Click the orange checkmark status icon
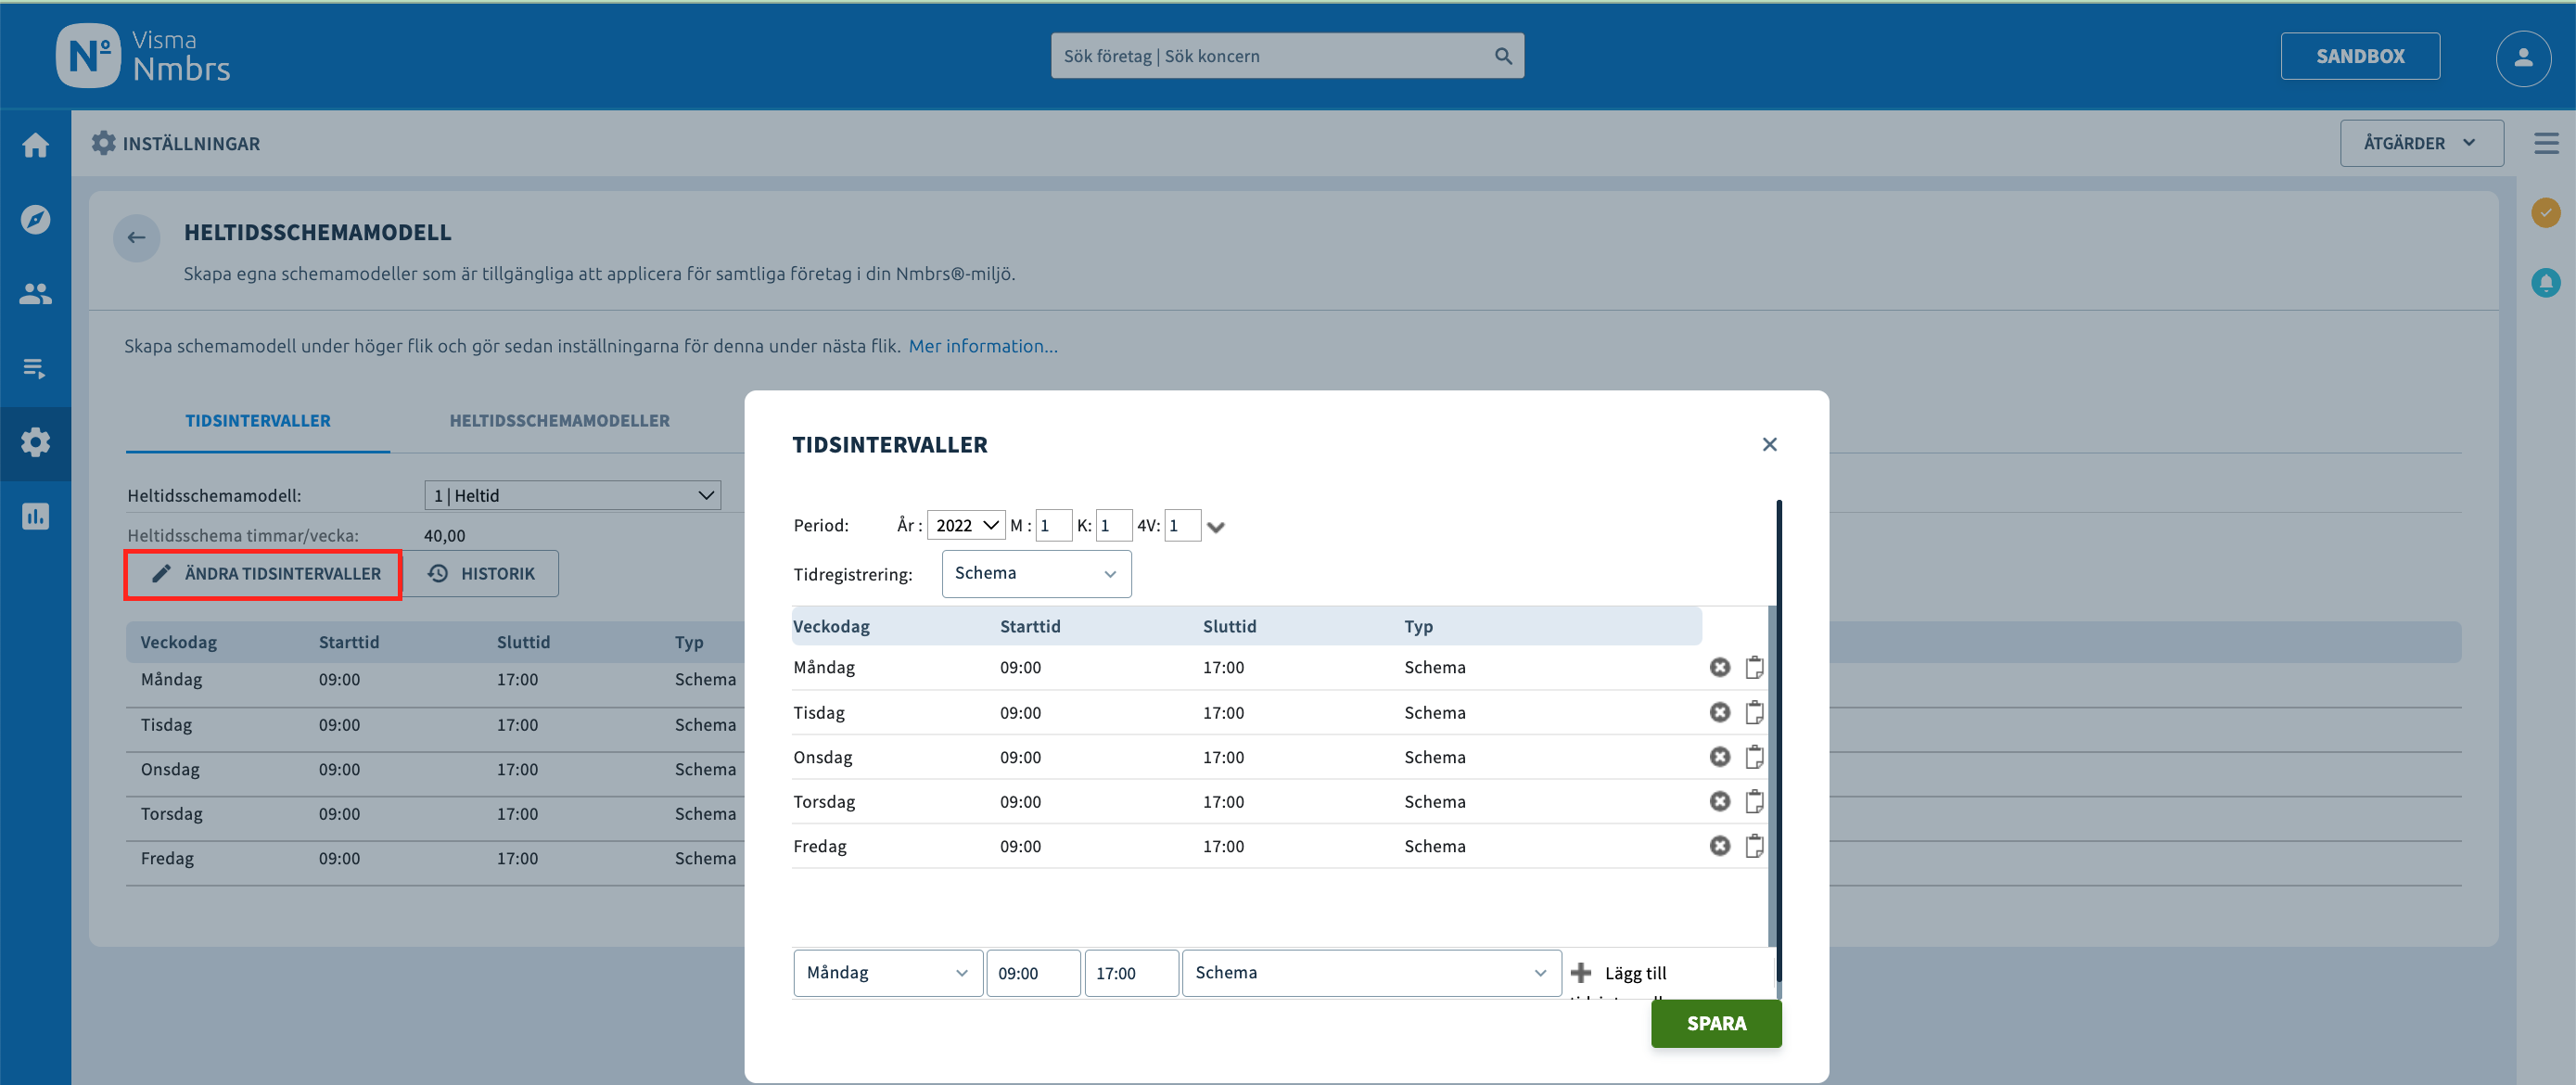 [2545, 212]
